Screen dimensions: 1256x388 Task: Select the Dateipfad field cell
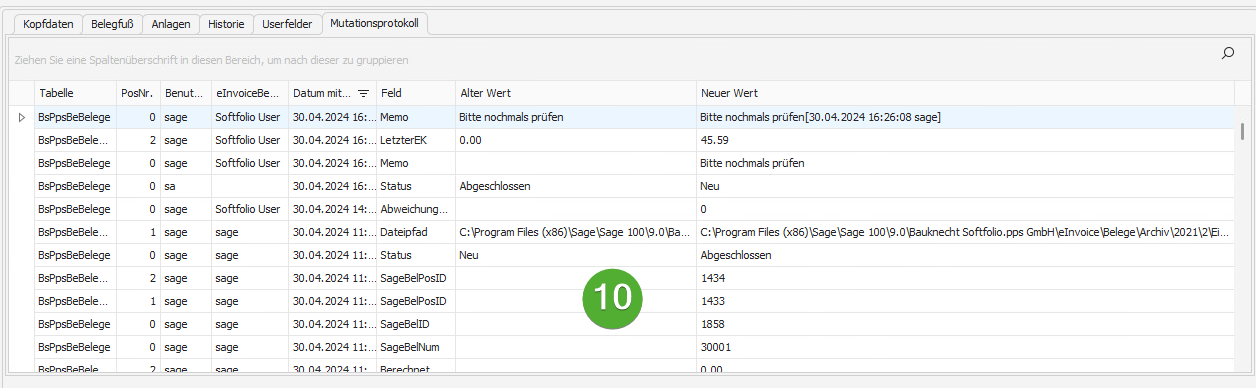point(416,232)
